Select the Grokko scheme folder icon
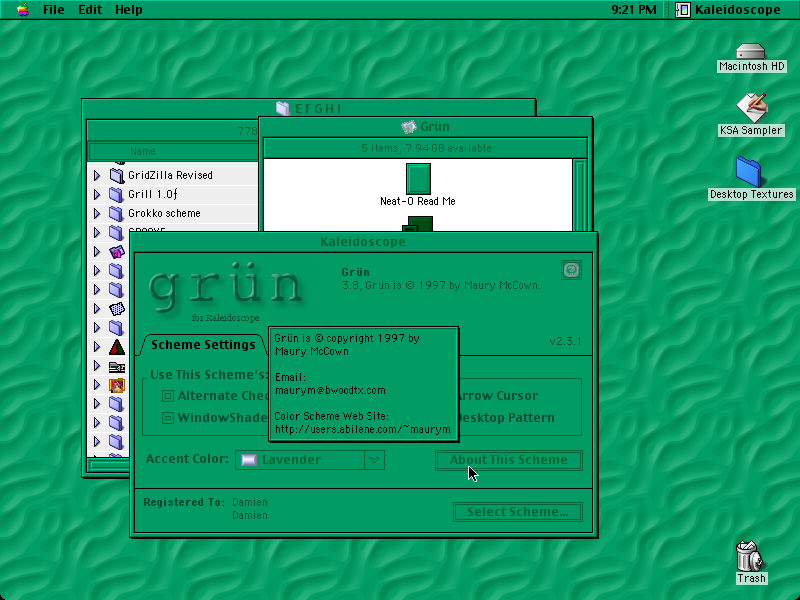 tap(116, 213)
